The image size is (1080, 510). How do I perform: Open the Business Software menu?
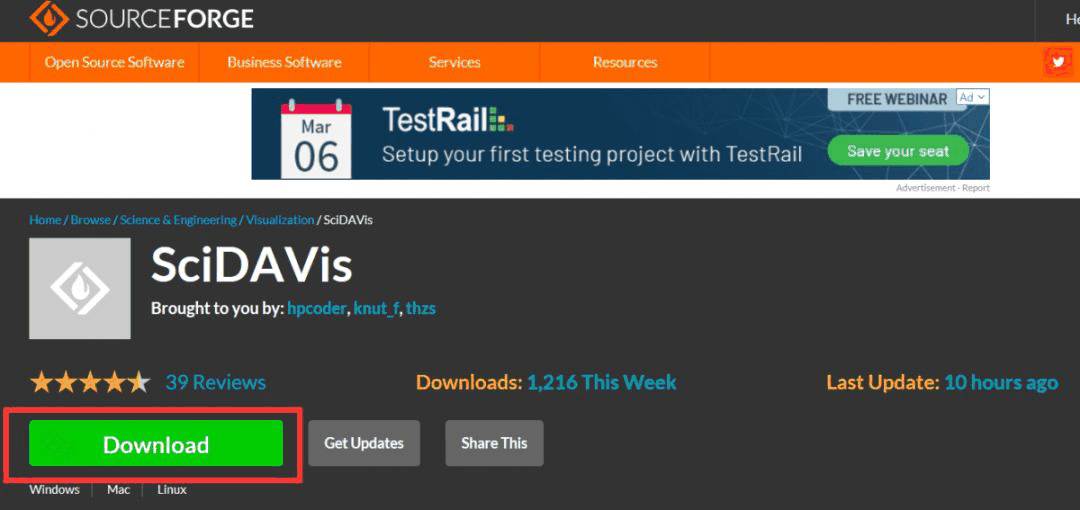[x=284, y=62]
